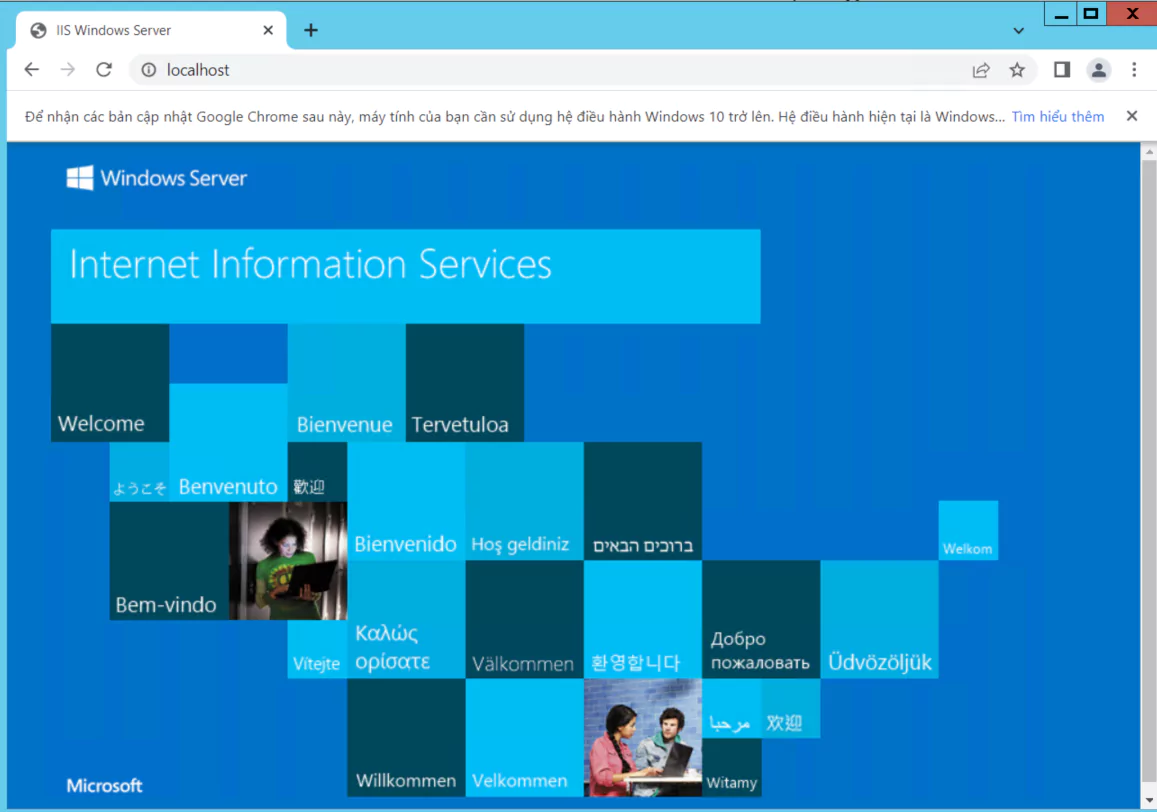1157x812 pixels.
Task: Click the Hebrew ברוכים הבאים tile
Action: click(x=643, y=501)
